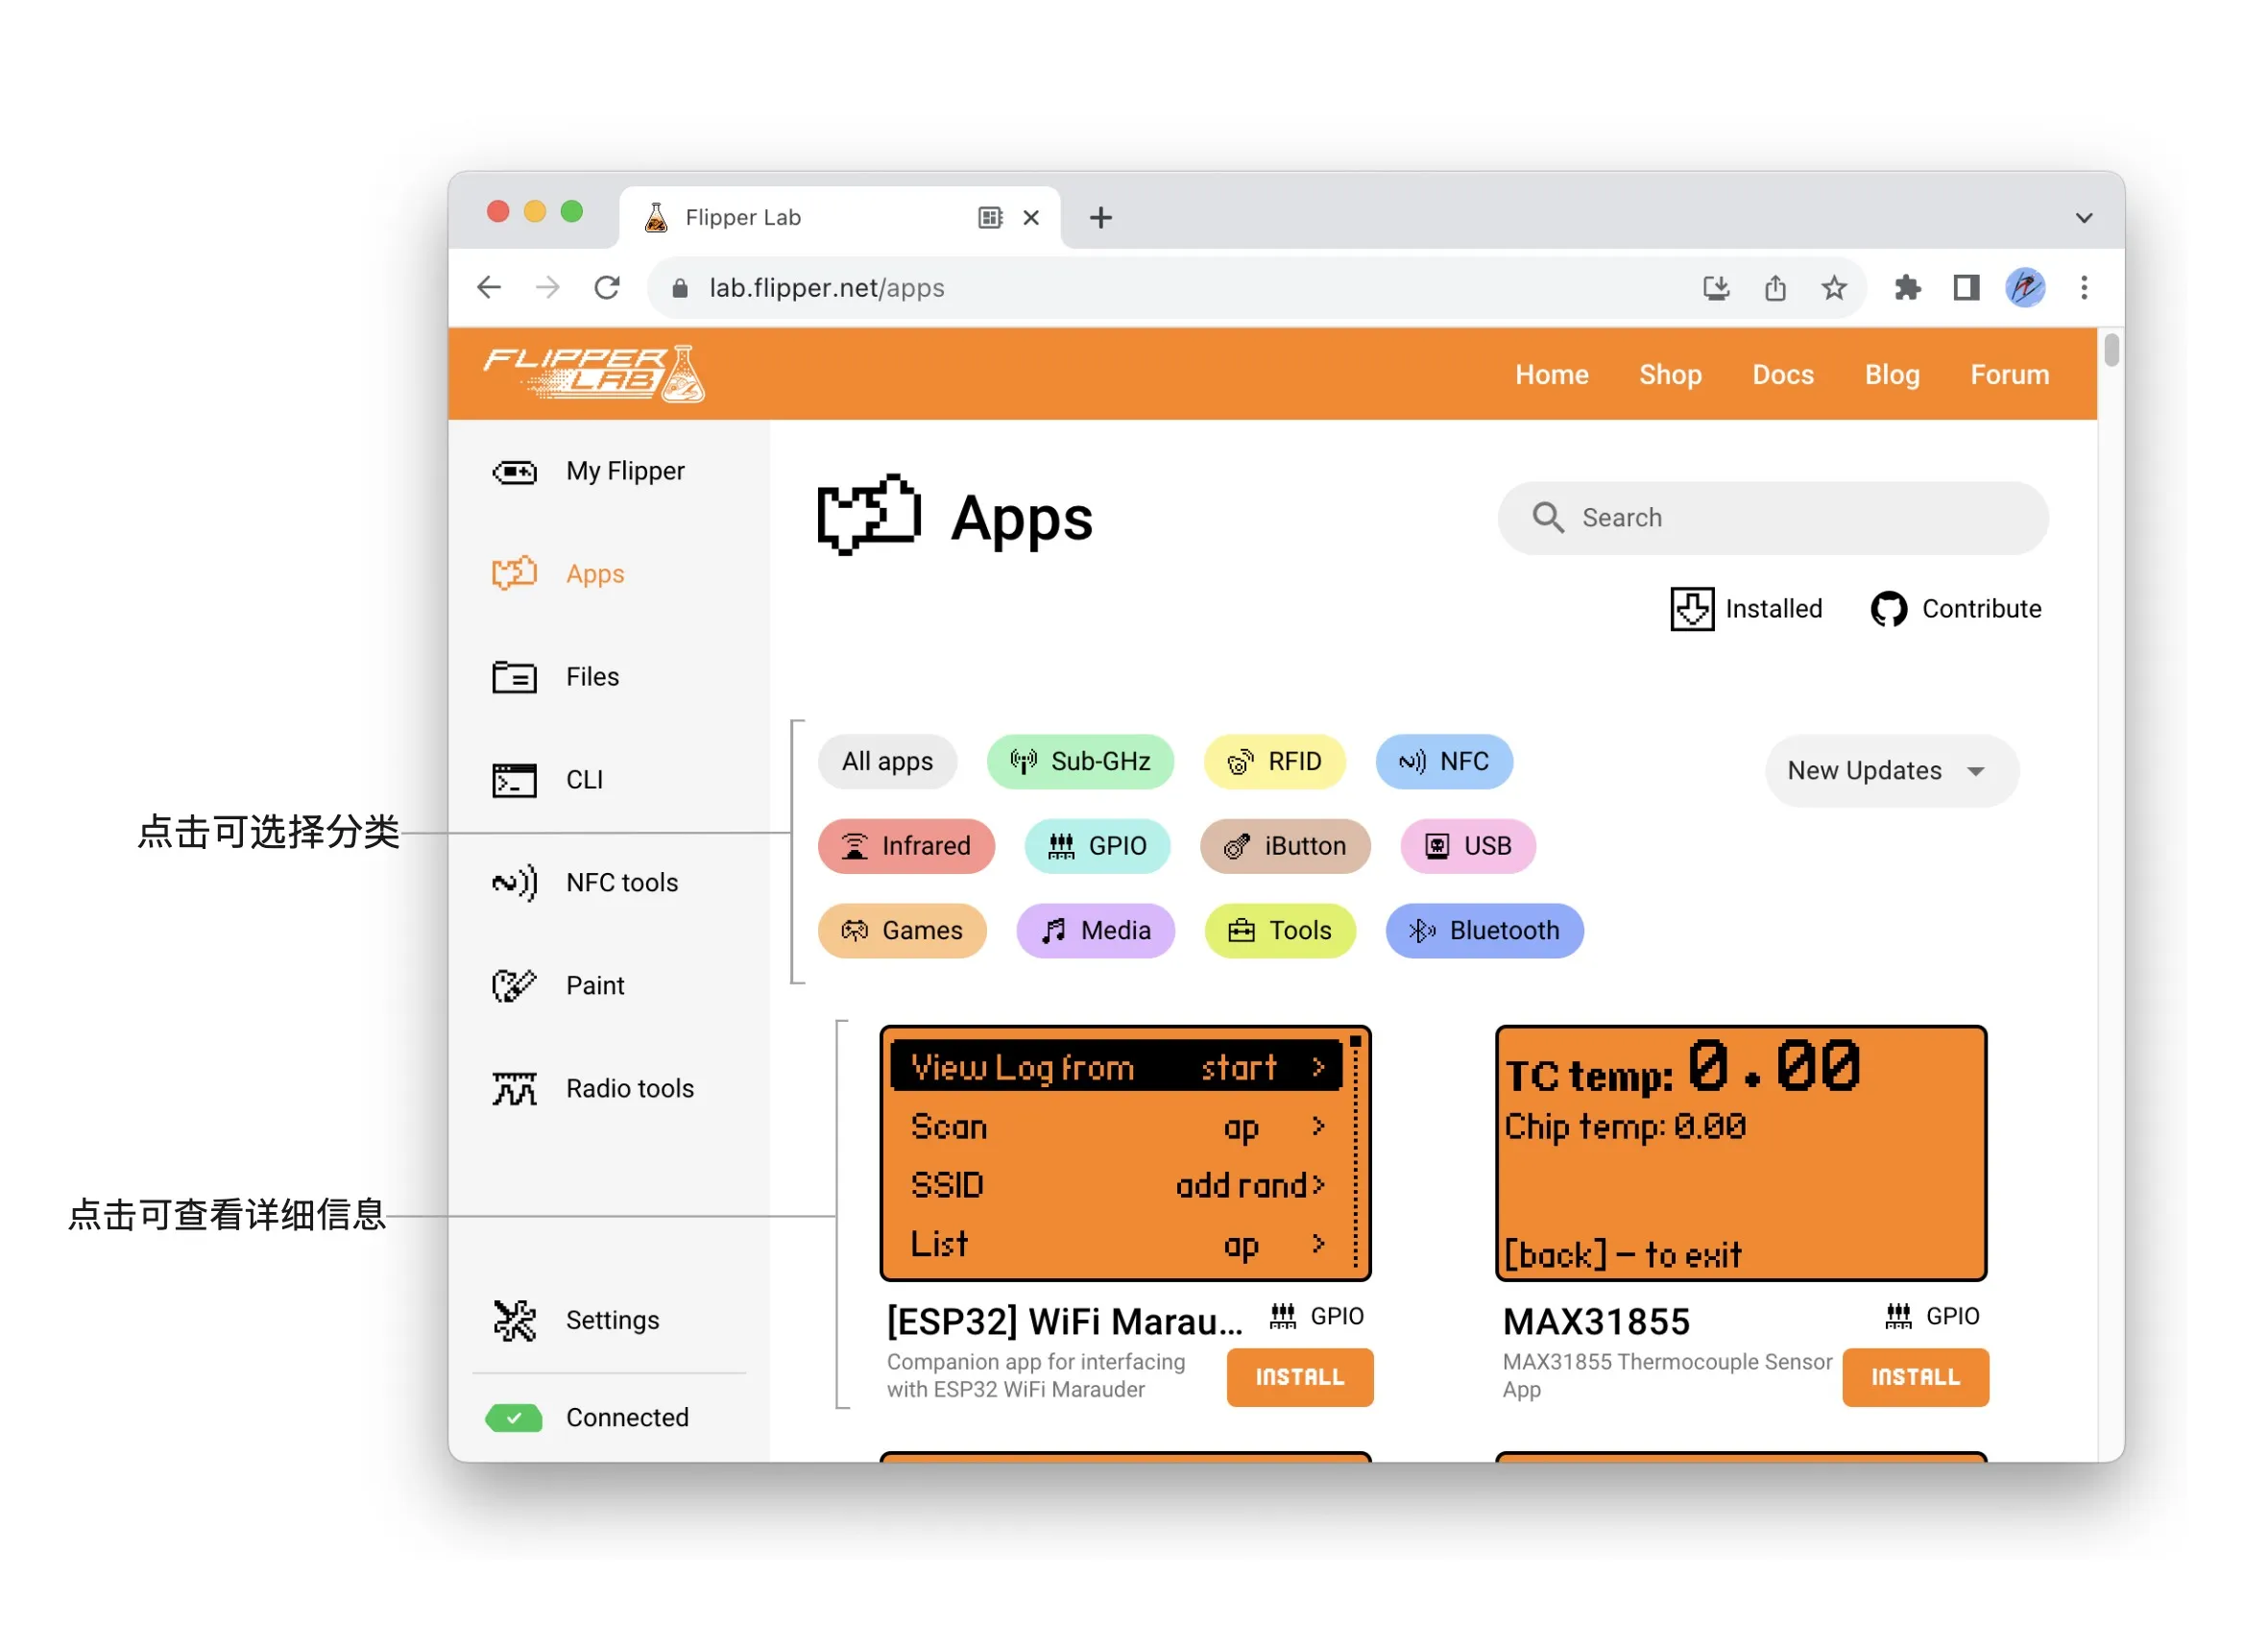
Task: Open the Contribute GitHub link
Action: pyautogui.click(x=1956, y=609)
